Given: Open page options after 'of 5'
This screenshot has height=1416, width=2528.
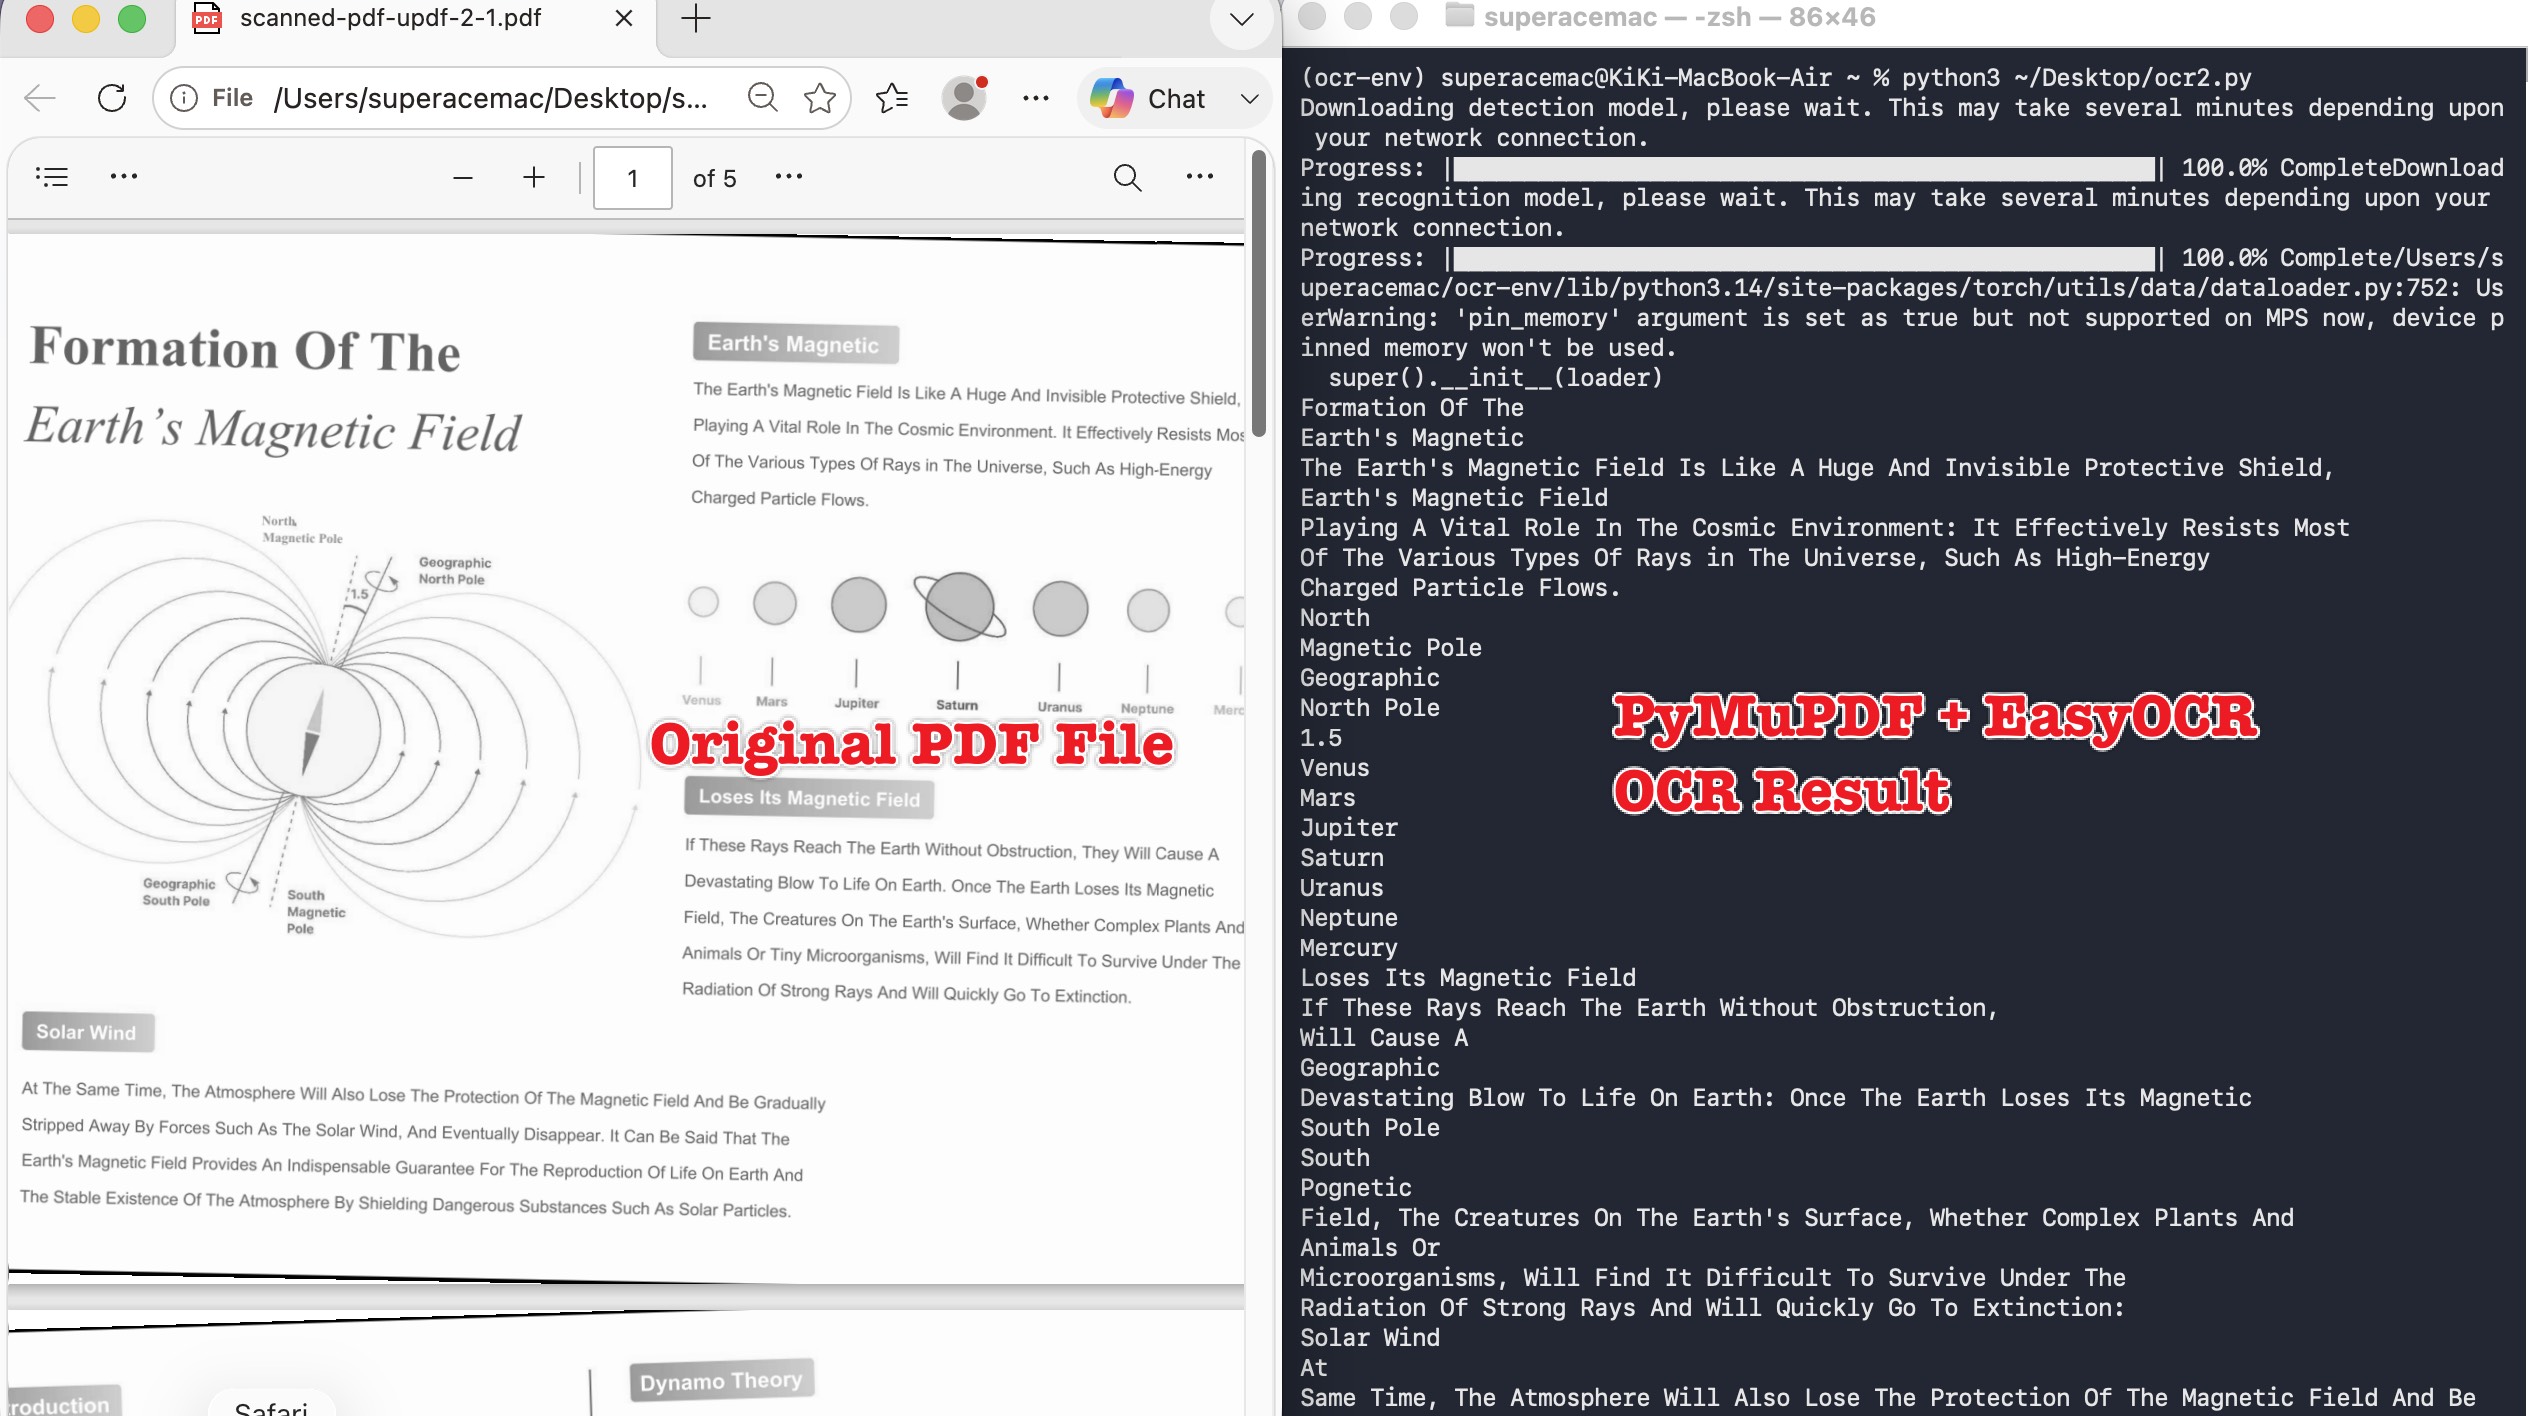Looking at the screenshot, I should coord(789,177).
